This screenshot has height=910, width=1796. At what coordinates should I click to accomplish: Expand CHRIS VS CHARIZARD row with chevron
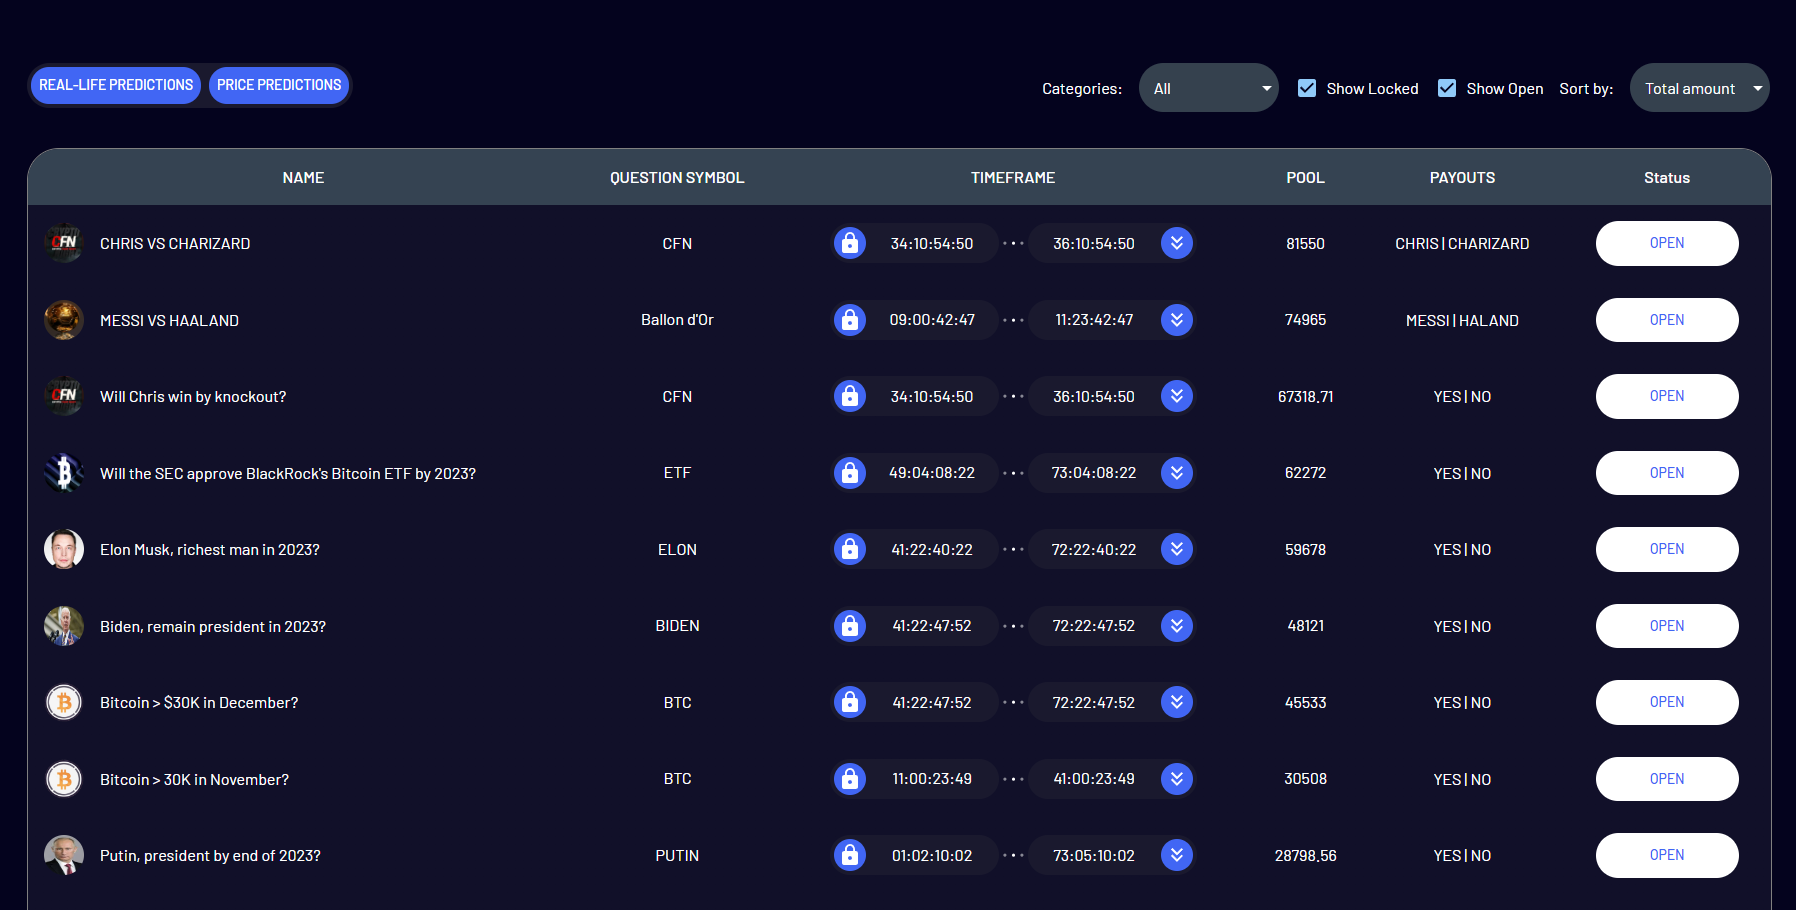point(1177,243)
